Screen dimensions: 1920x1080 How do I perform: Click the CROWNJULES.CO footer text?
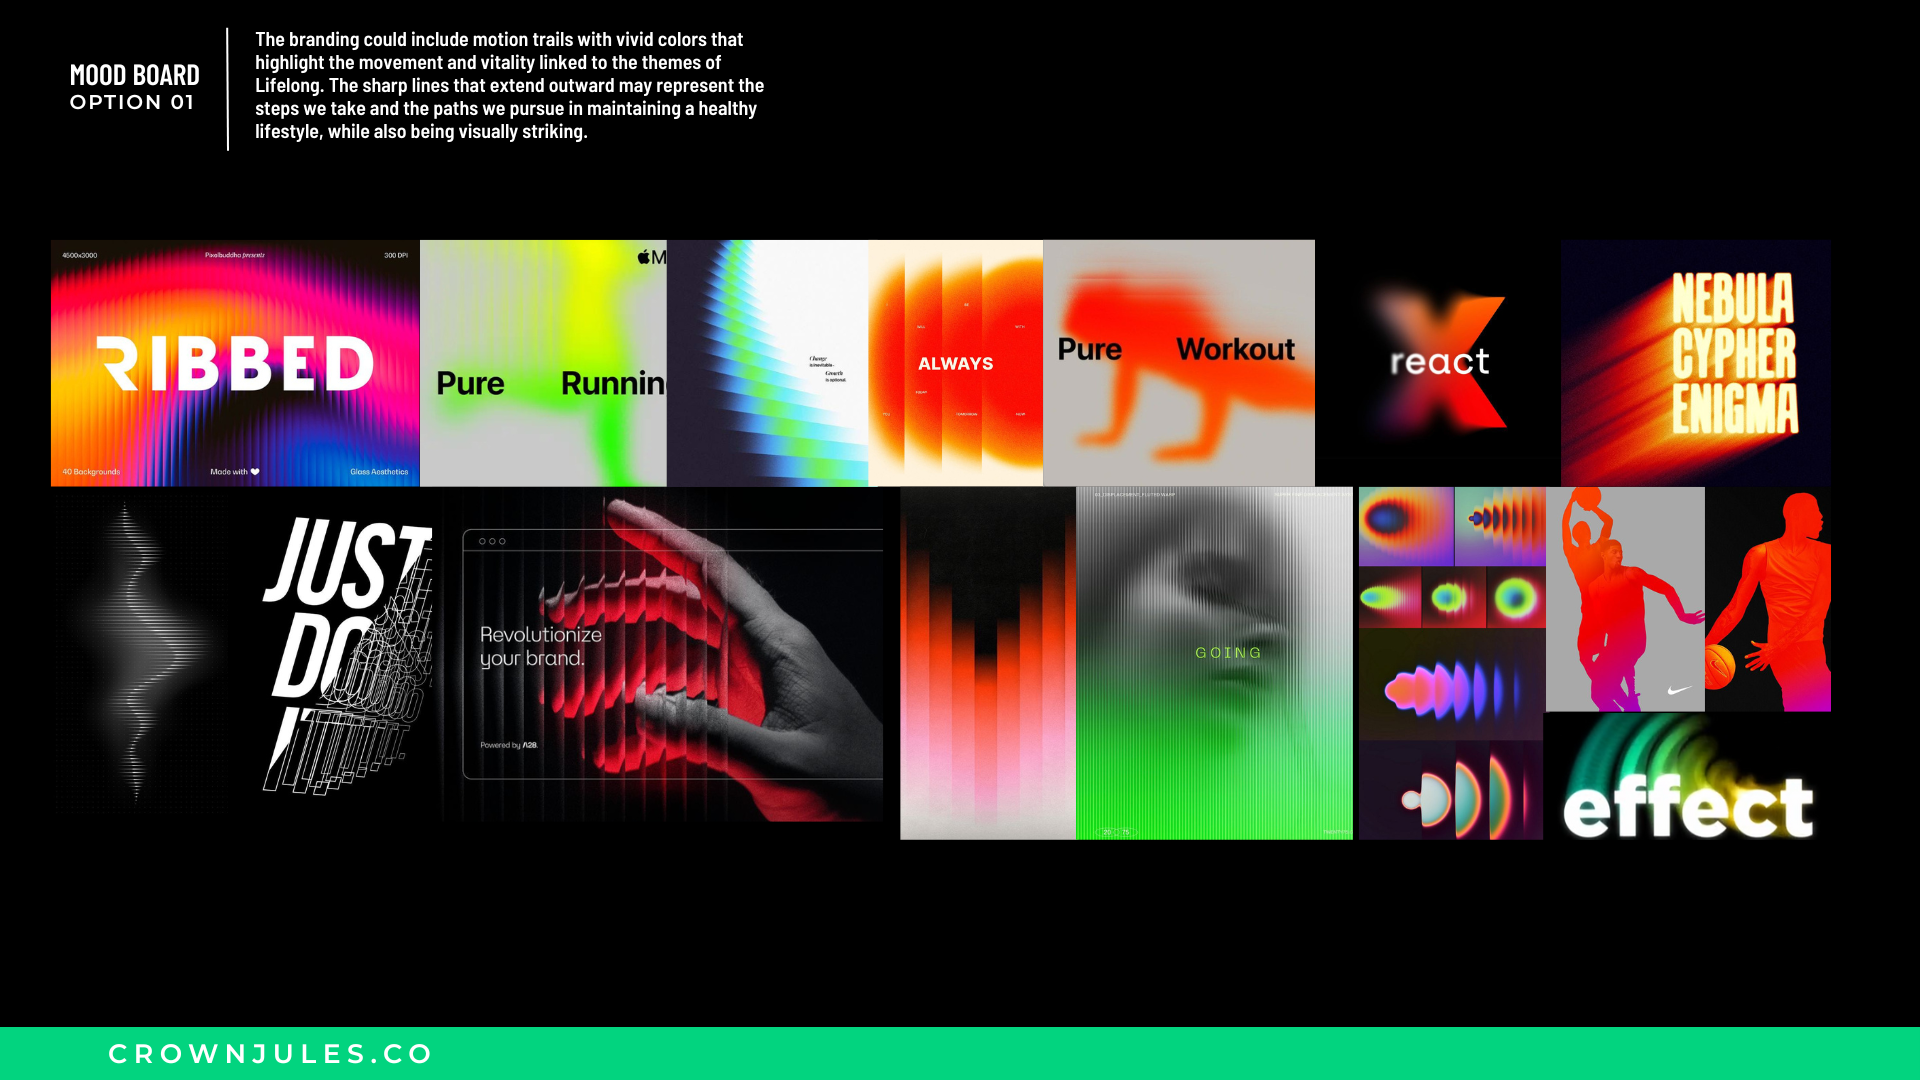coord(270,1054)
